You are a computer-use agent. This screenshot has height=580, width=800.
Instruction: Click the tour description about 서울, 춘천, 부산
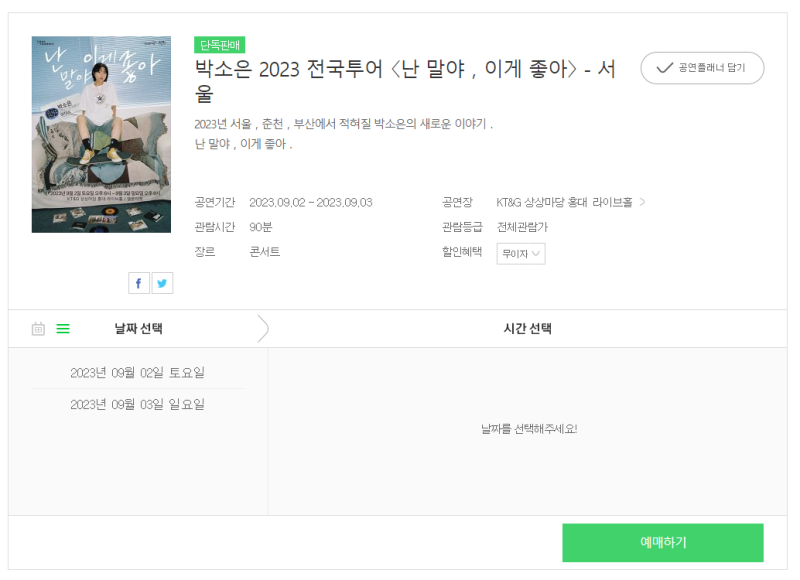343,124
